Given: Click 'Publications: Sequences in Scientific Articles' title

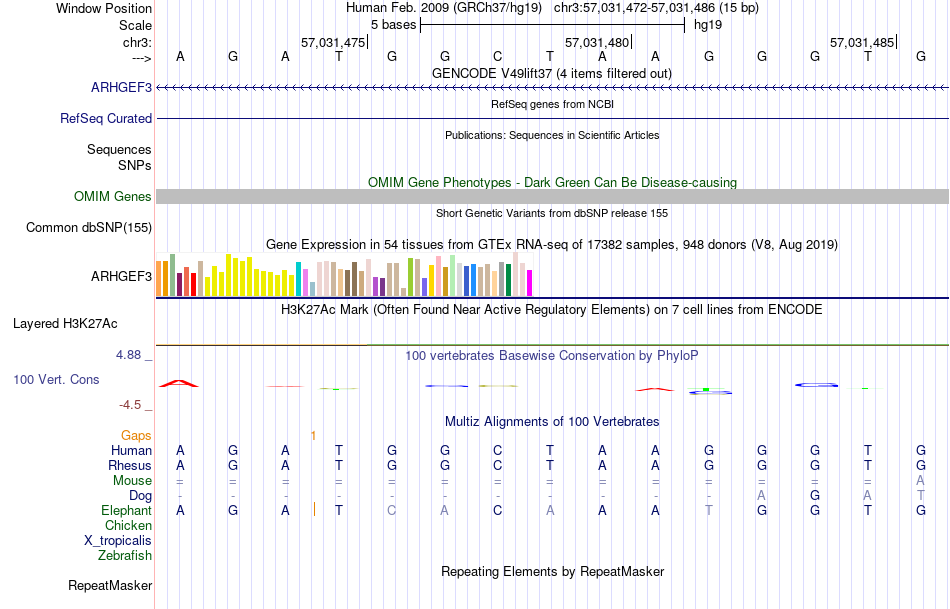Looking at the screenshot, I should click(x=552, y=135).
